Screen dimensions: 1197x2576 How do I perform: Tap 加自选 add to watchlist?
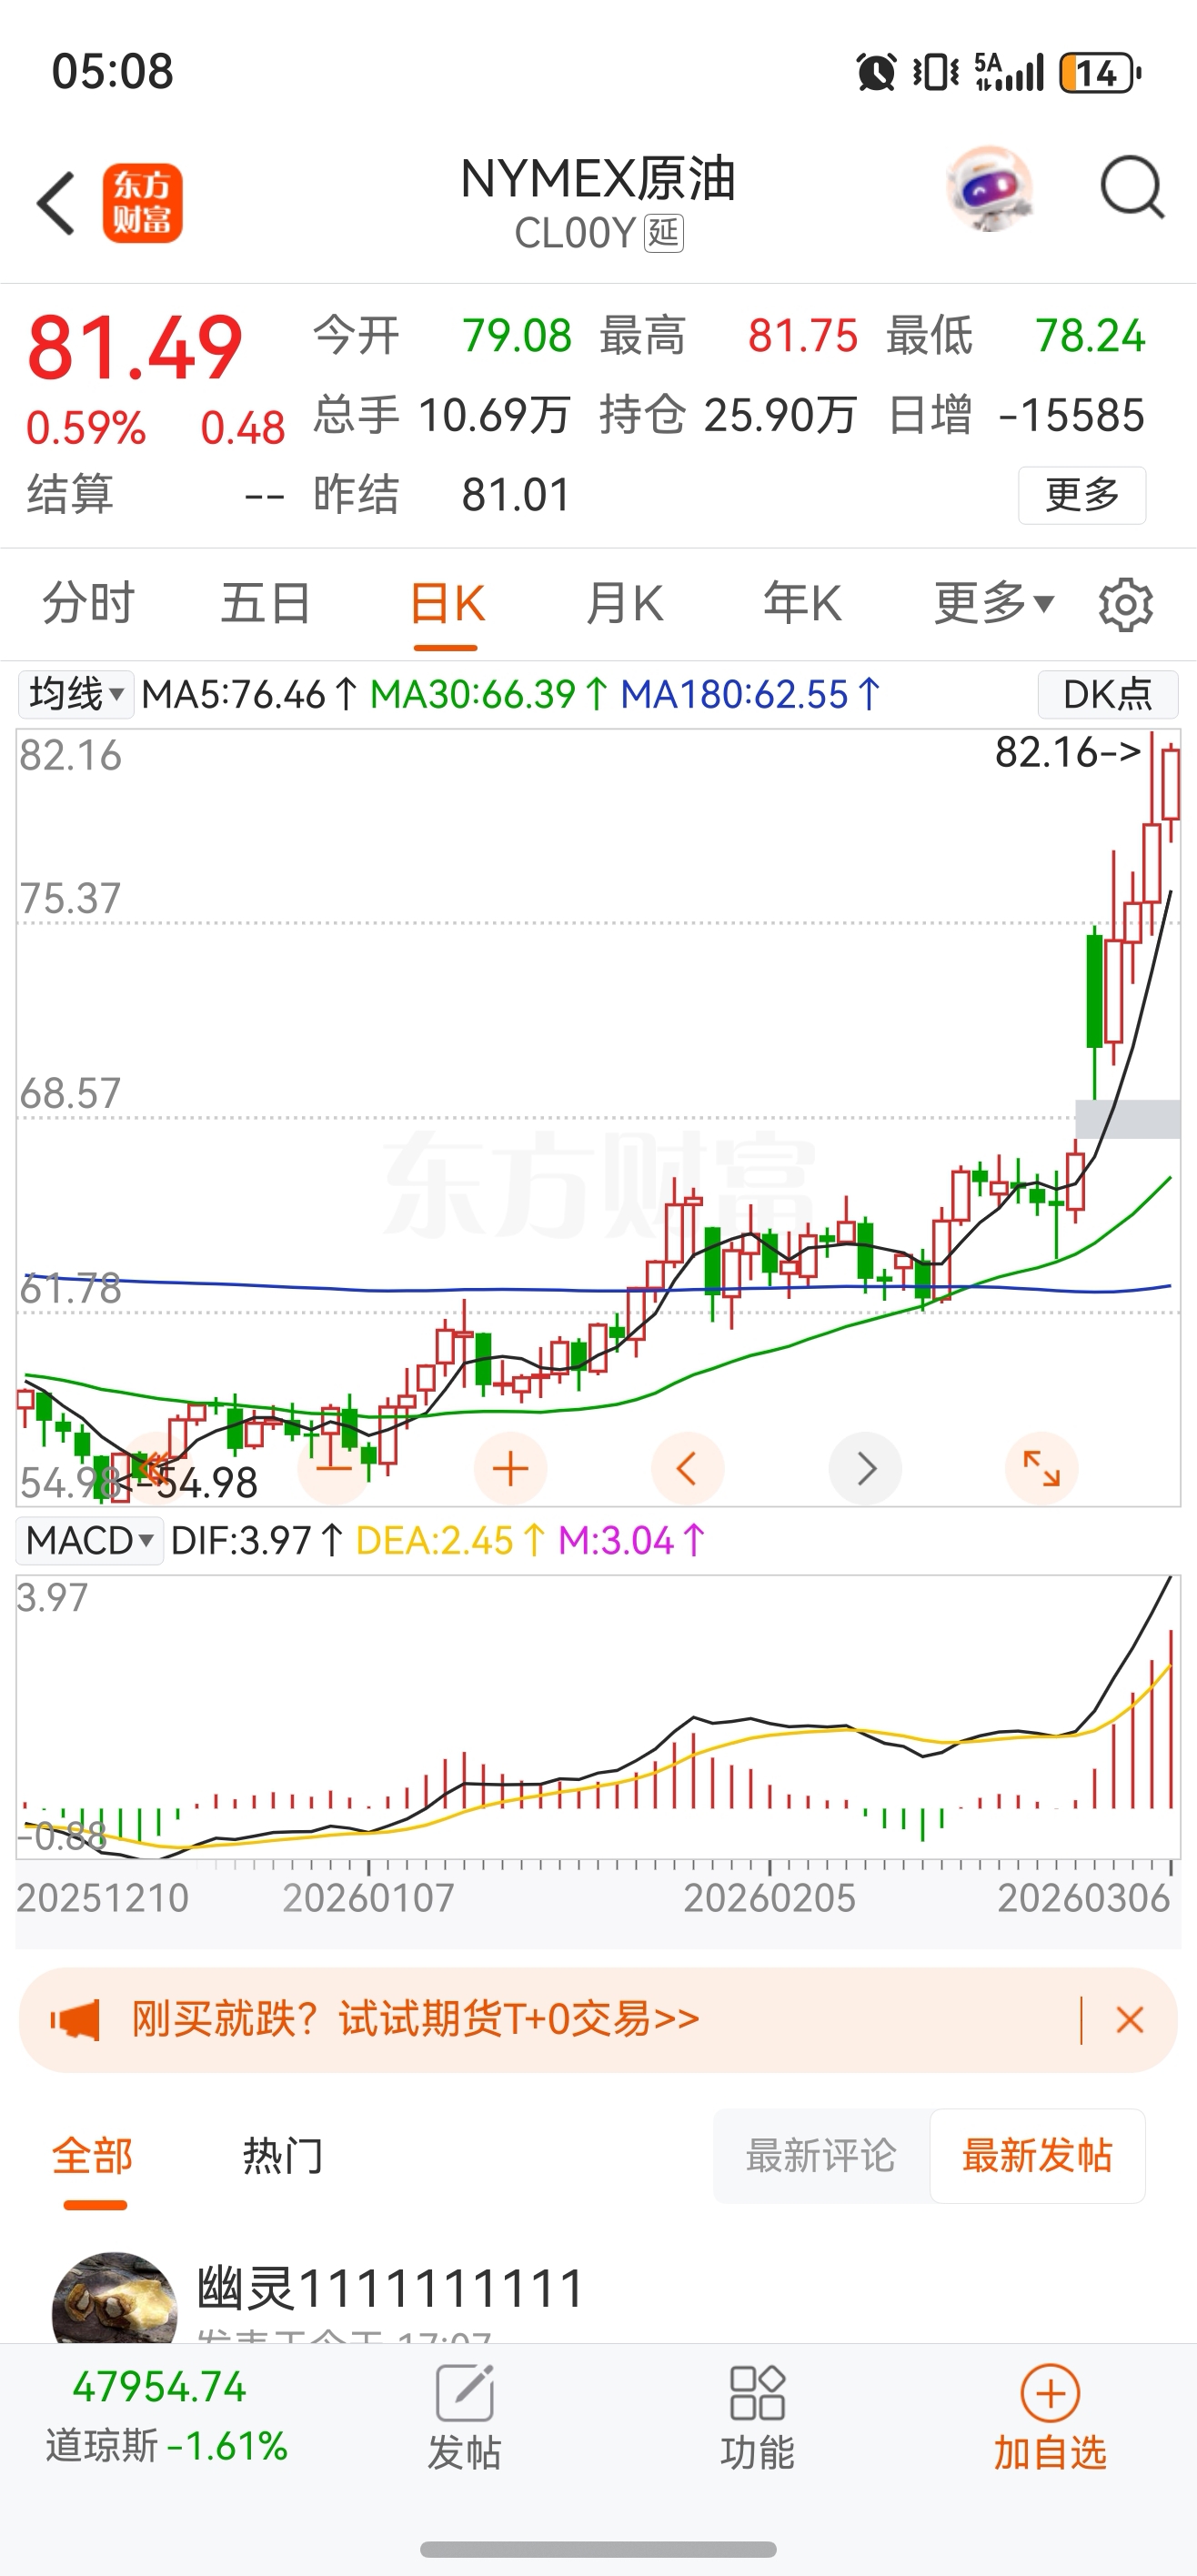(x=1050, y=2418)
